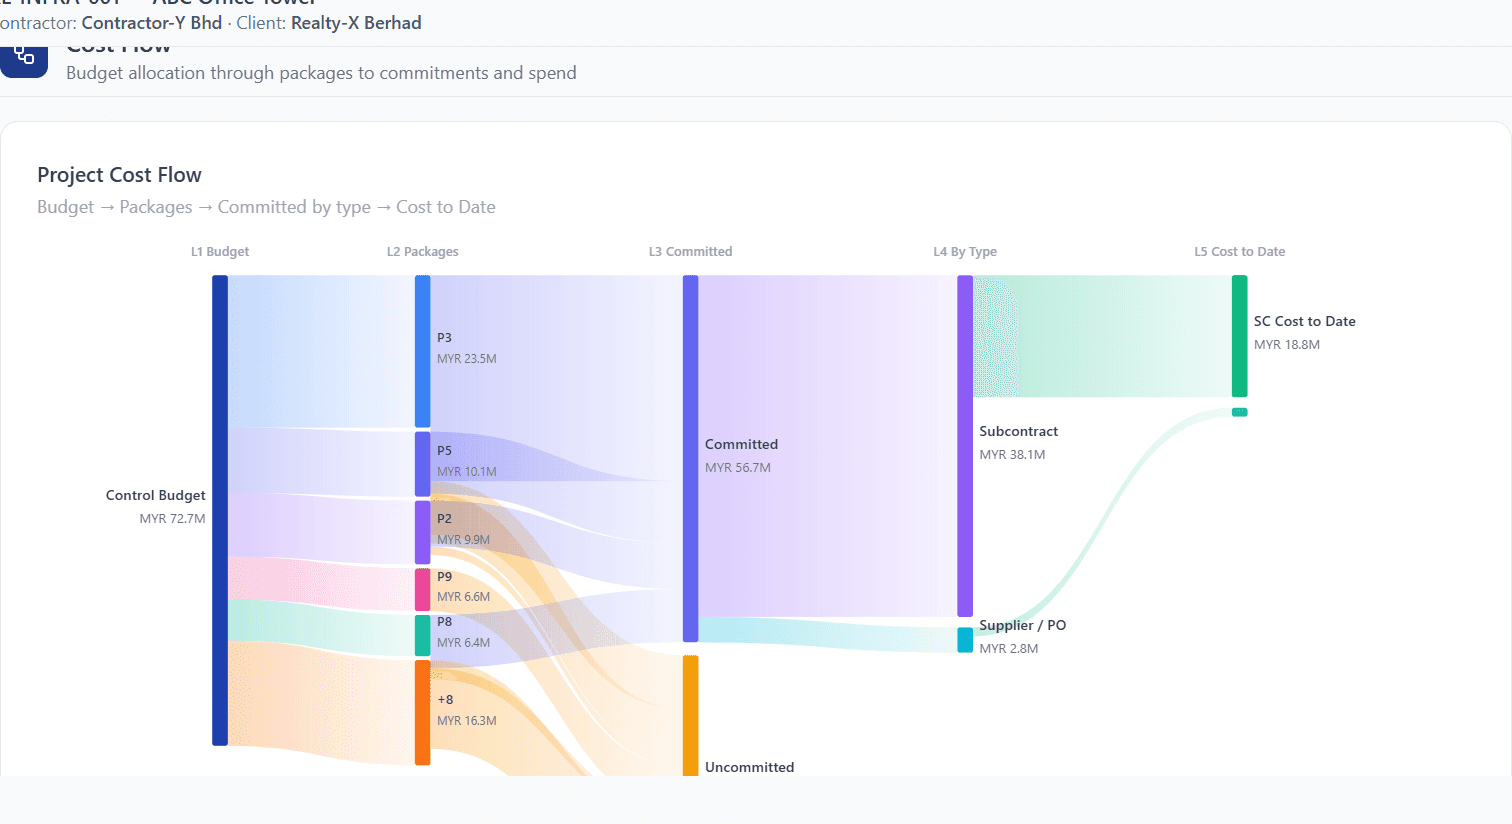1512x824 pixels.
Task: Click the L5 Cost to Date header
Action: [1240, 252]
